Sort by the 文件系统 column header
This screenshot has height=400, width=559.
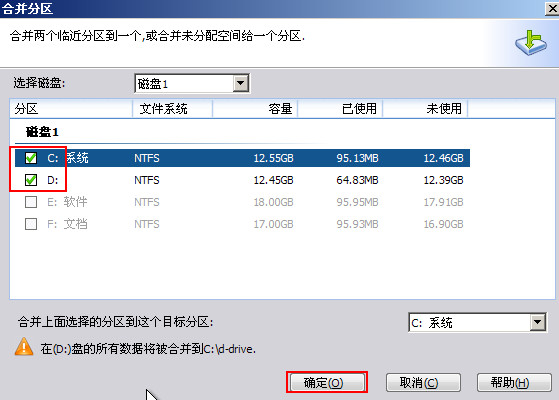[173, 109]
